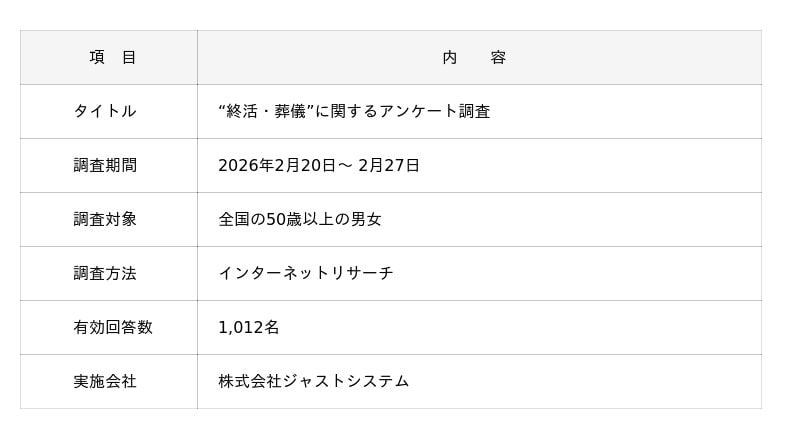Click the word アンケート調査 in title
The width and height of the screenshot is (800, 439).
[434, 111]
